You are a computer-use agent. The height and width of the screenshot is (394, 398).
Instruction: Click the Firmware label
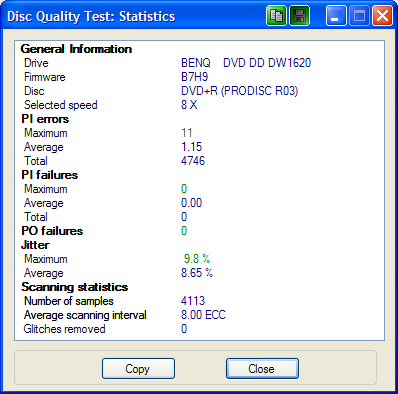coord(45,77)
